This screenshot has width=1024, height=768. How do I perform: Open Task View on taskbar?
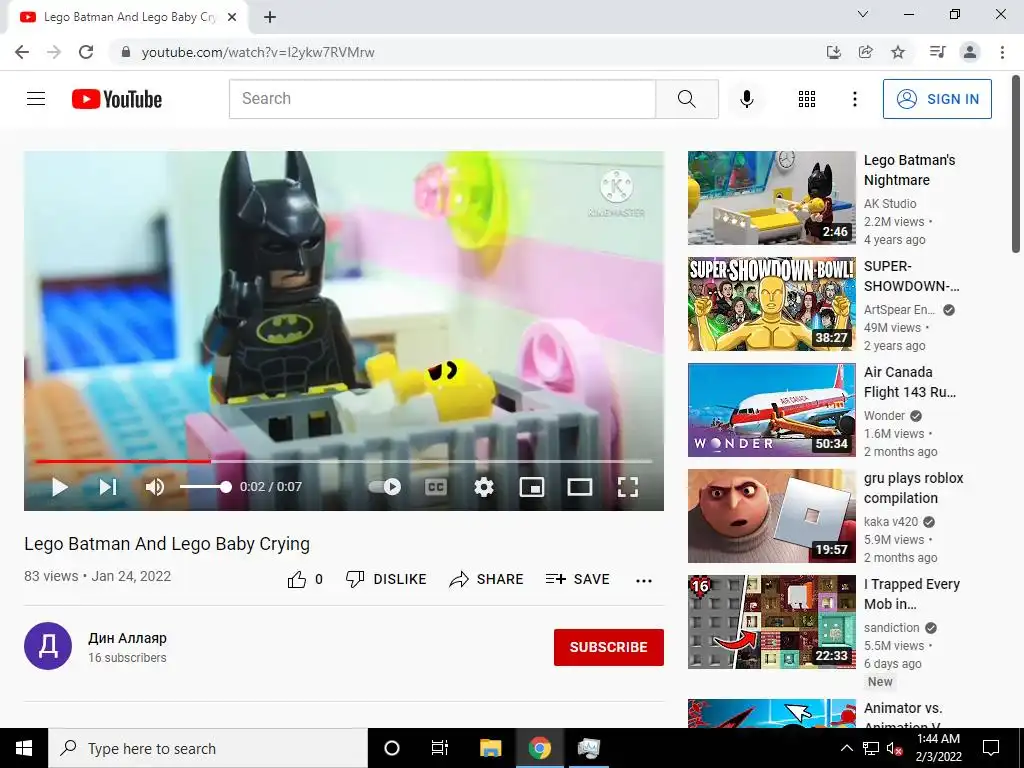pos(440,748)
